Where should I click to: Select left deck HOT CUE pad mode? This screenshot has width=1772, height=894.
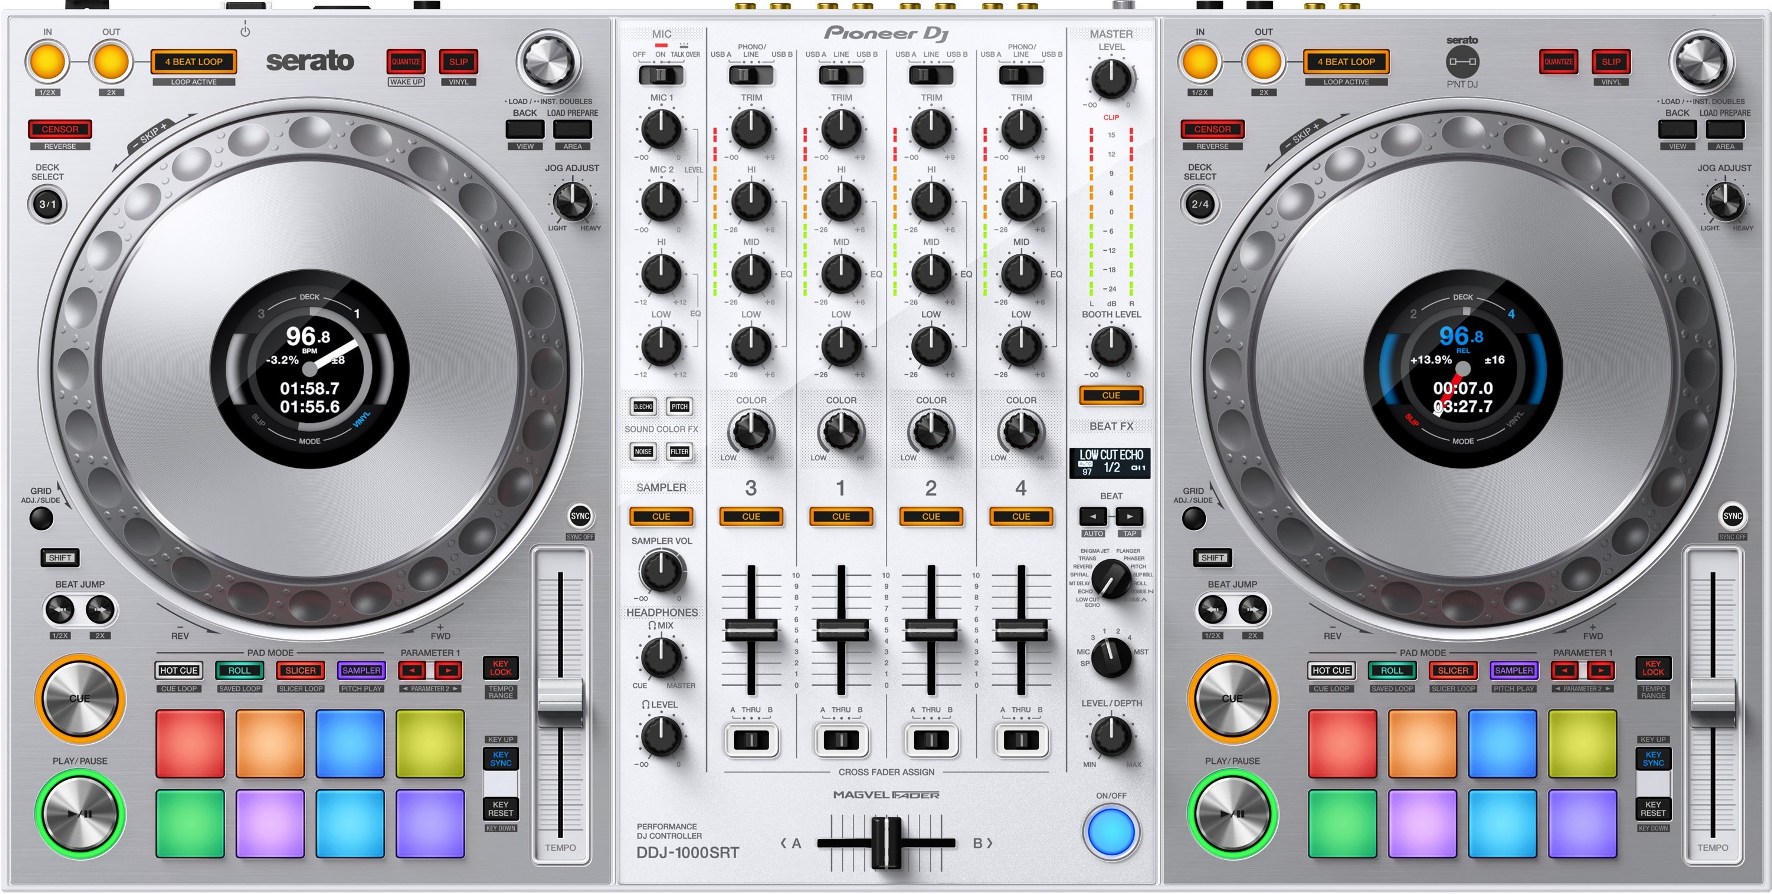pyautogui.click(x=180, y=670)
